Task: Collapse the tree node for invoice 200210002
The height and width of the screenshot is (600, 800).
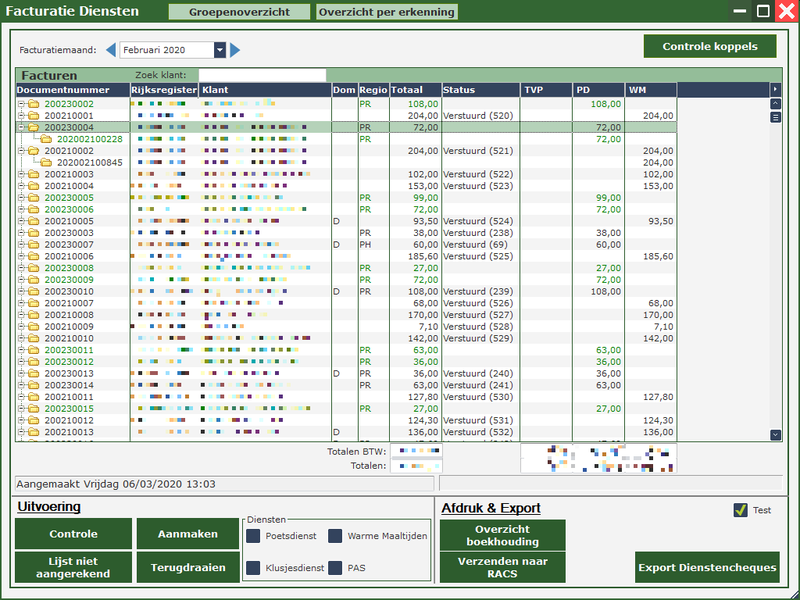Action: click(x=21, y=151)
